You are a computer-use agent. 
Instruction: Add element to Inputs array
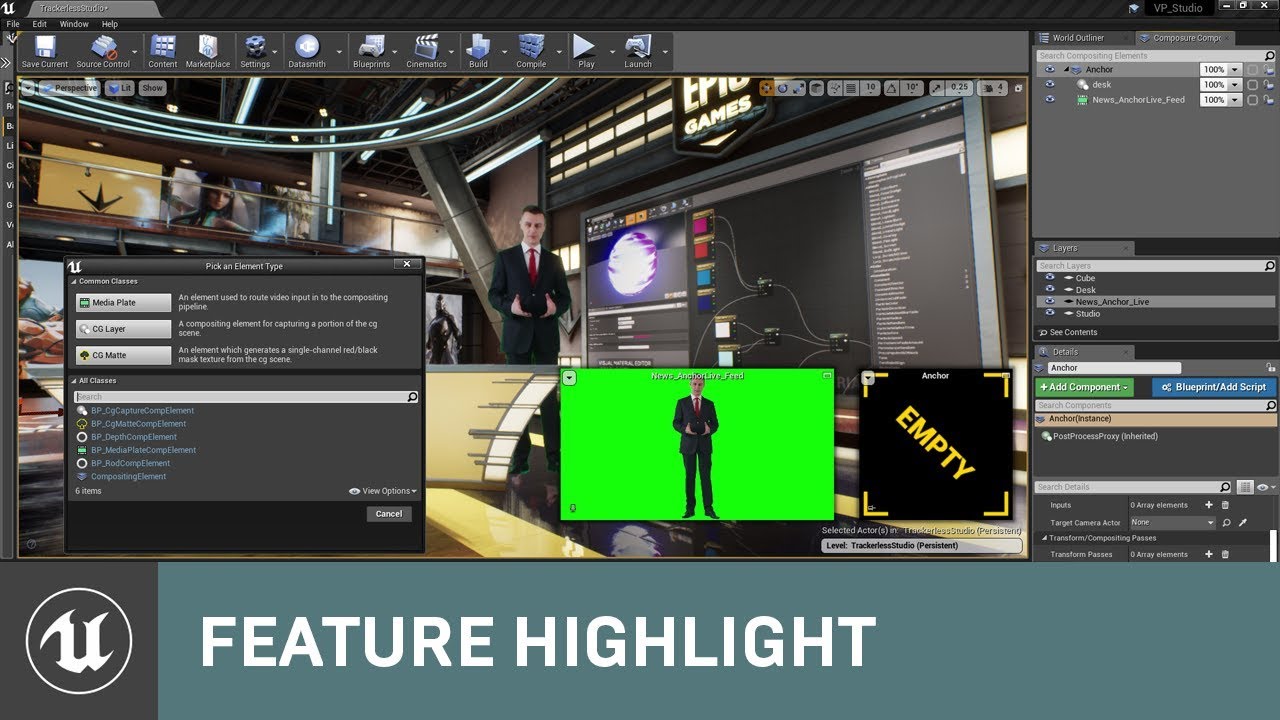point(1209,505)
